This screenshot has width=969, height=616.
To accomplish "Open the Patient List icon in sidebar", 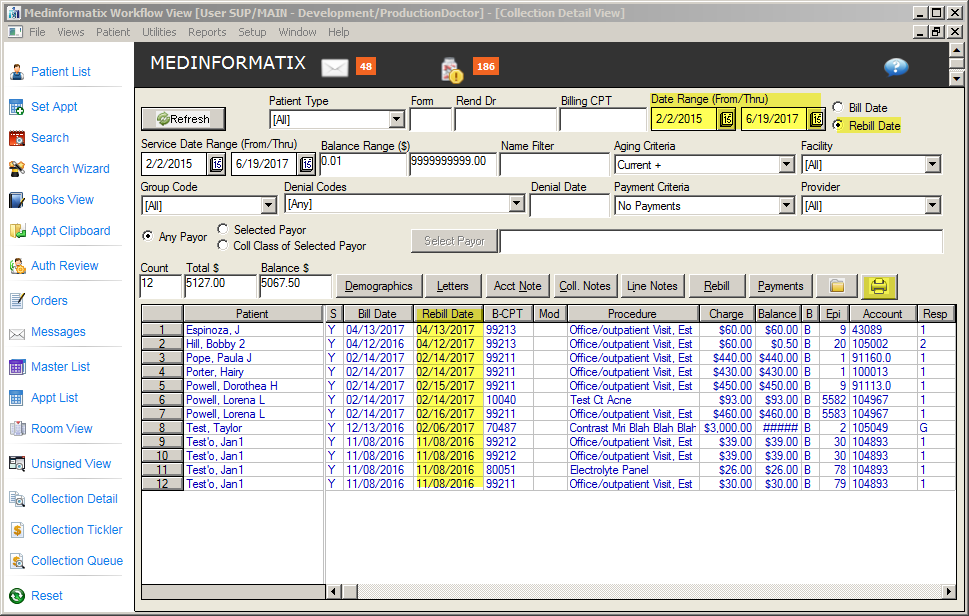I will 17,72.
